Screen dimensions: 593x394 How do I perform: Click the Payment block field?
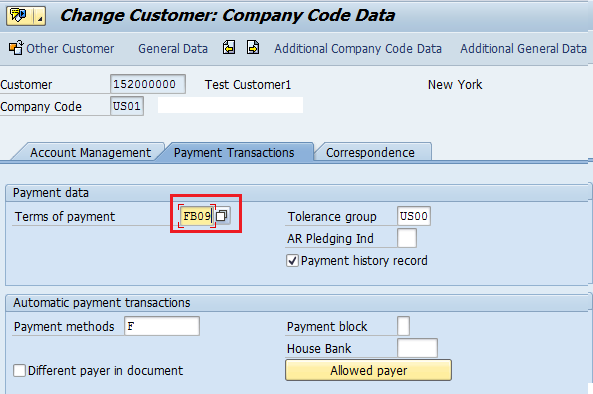[x=403, y=326]
